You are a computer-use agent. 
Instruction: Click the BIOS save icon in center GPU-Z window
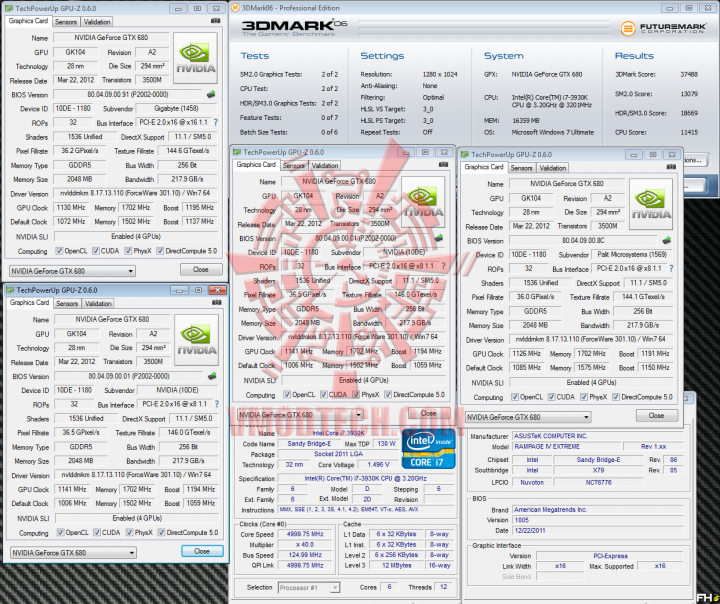pyautogui.click(x=439, y=238)
